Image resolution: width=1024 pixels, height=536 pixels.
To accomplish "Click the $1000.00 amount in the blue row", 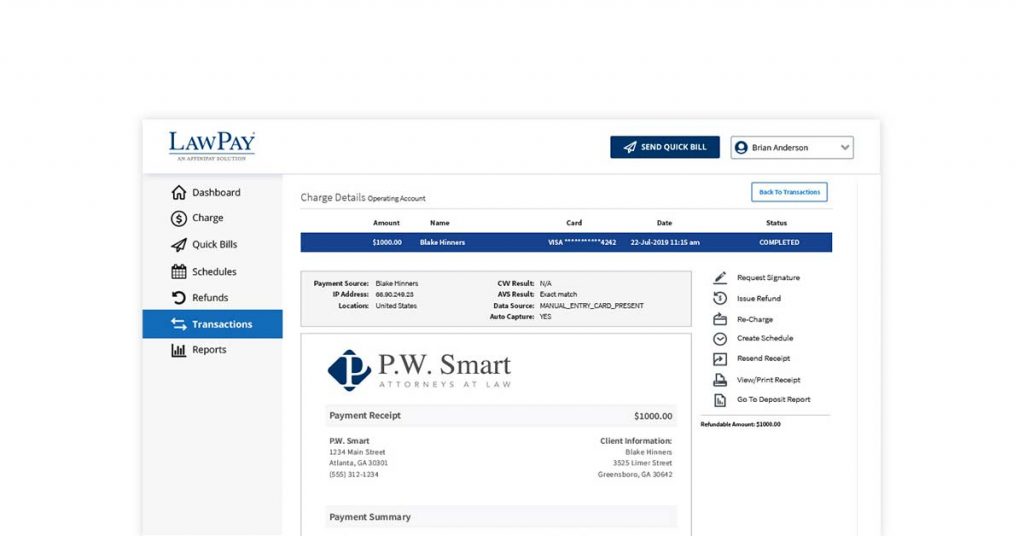I will [387, 242].
